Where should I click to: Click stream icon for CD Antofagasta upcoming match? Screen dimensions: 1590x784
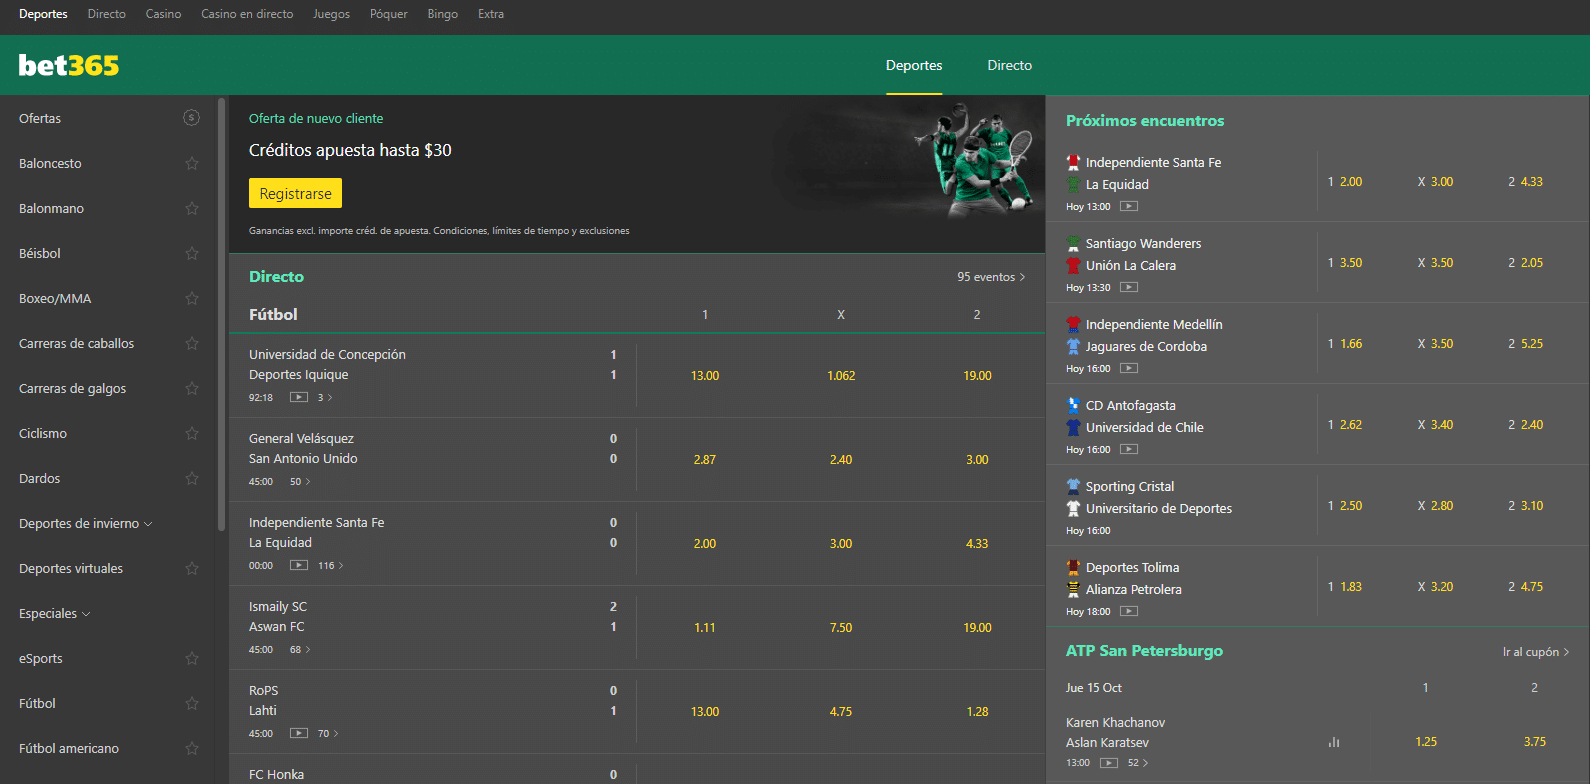point(1129,449)
